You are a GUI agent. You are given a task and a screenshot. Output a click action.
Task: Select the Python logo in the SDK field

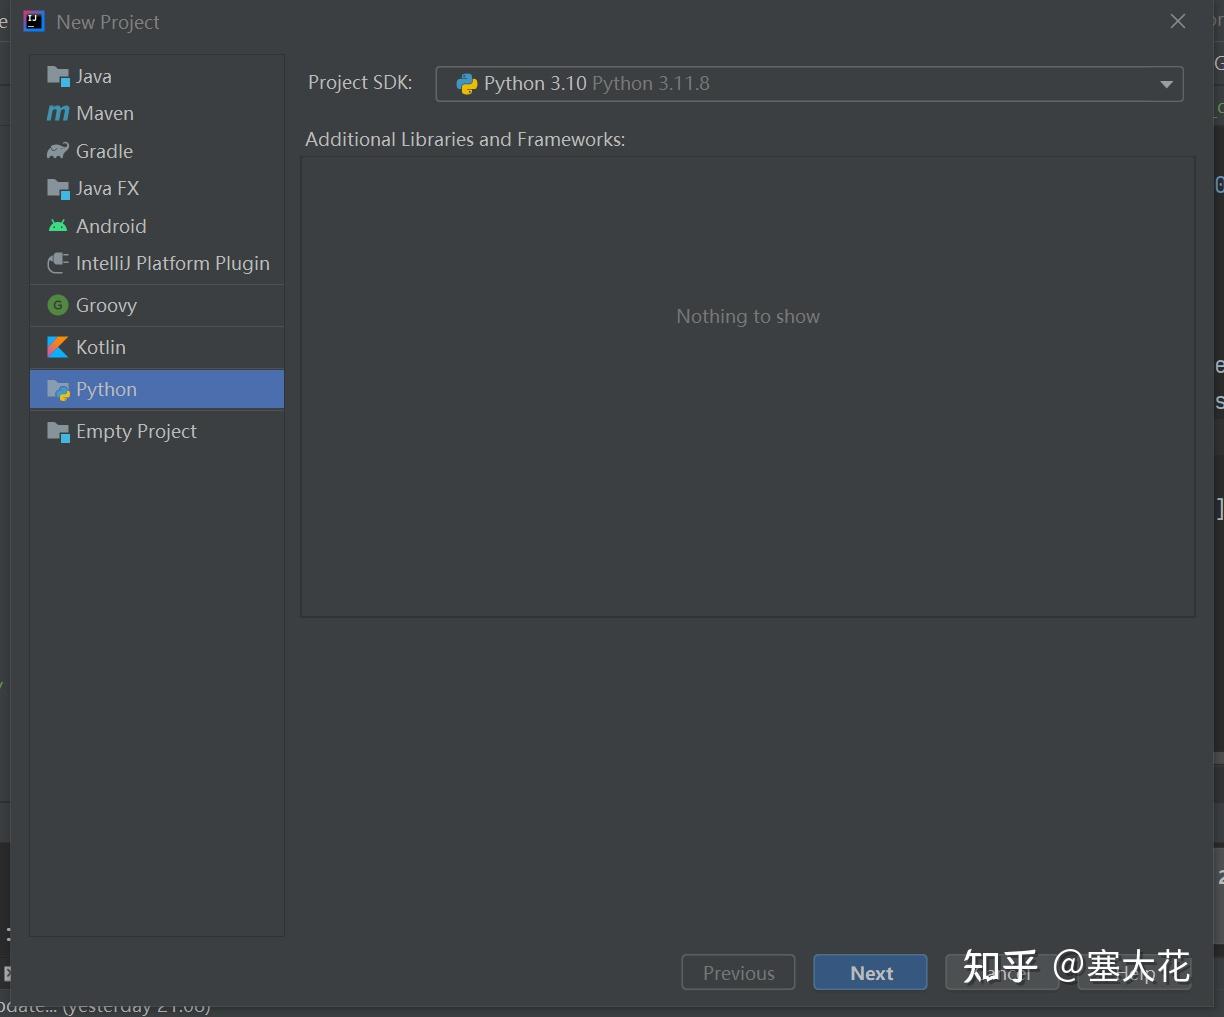466,83
